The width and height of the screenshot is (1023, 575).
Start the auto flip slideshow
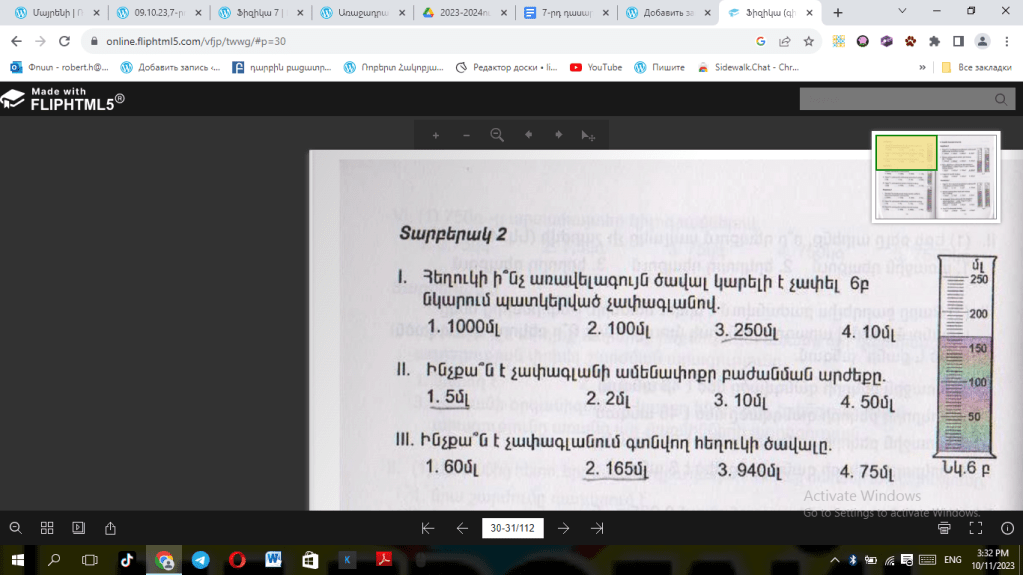(79, 528)
